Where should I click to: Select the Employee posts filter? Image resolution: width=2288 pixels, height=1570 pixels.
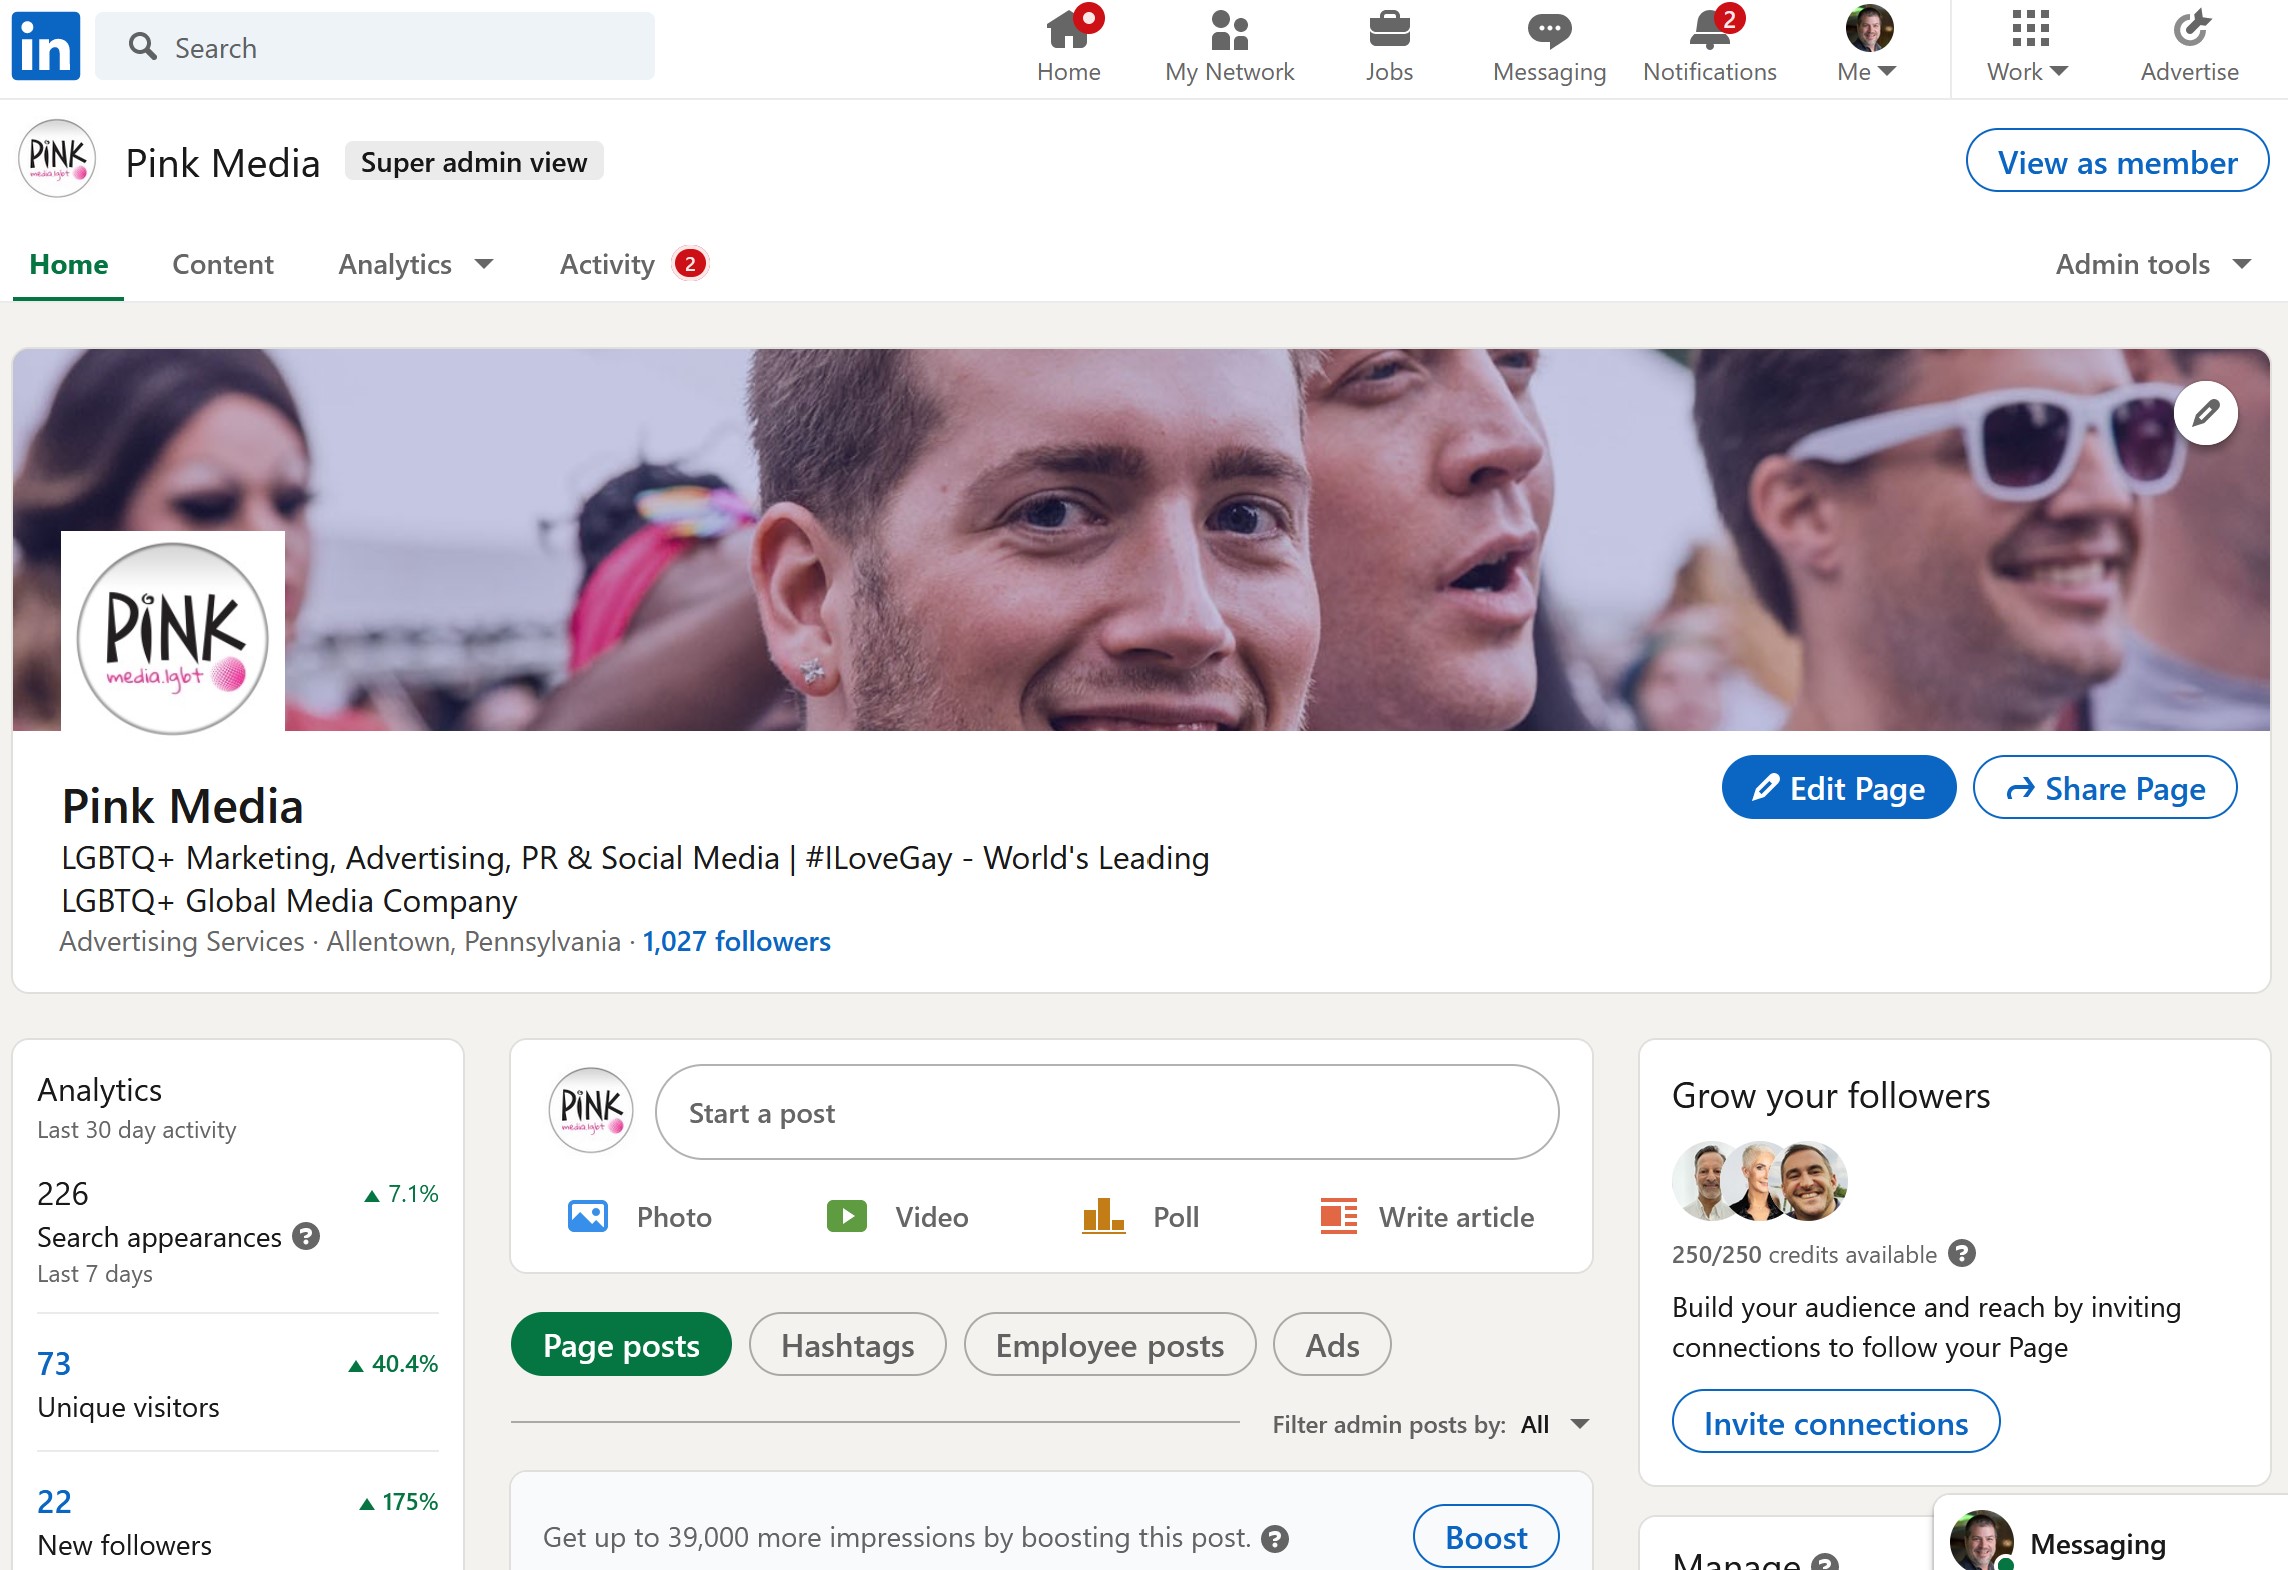point(1110,1345)
